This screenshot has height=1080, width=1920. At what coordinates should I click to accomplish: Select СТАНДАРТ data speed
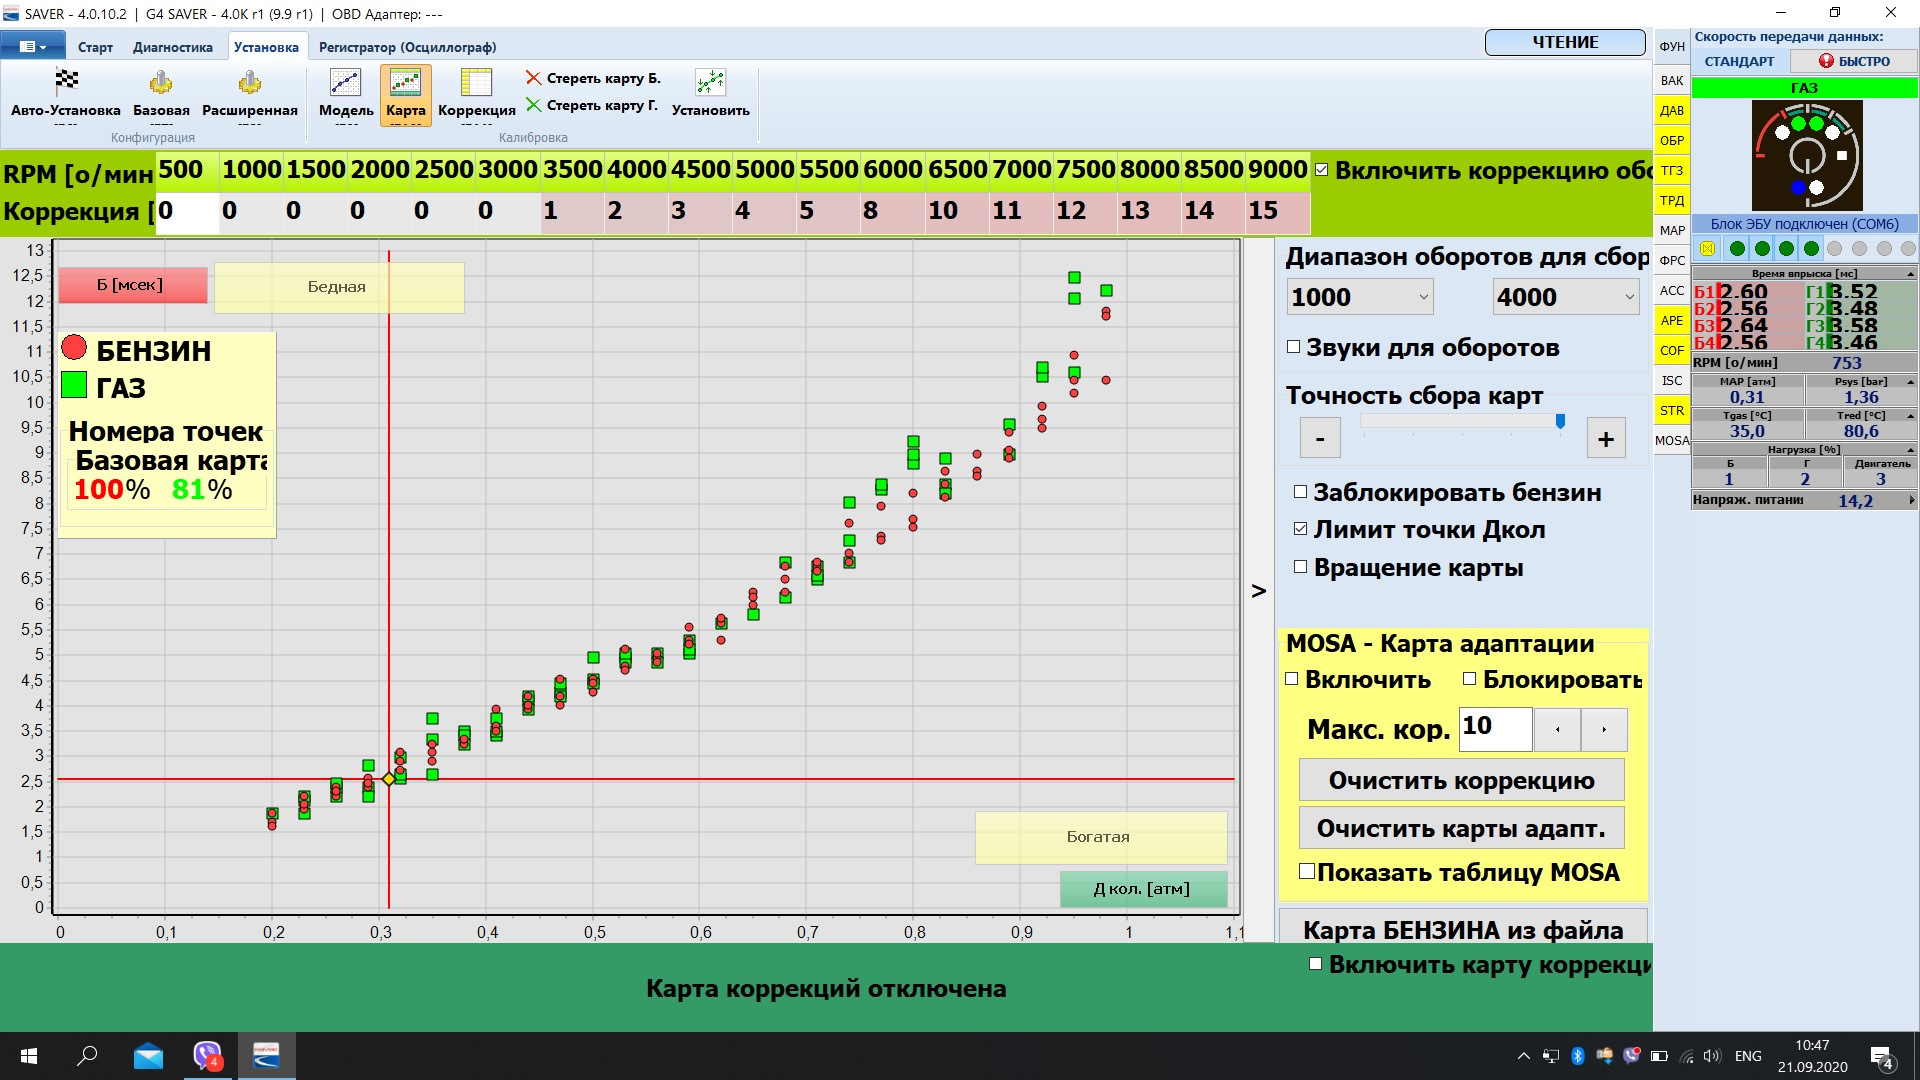[x=1740, y=61]
